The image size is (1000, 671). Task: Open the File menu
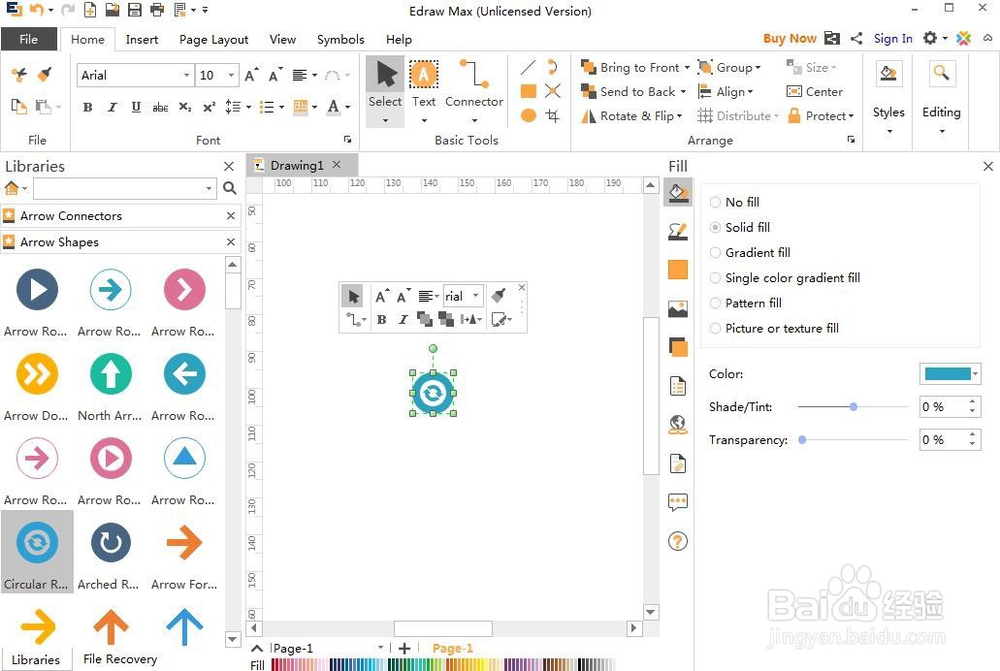(x=29, y=39)
